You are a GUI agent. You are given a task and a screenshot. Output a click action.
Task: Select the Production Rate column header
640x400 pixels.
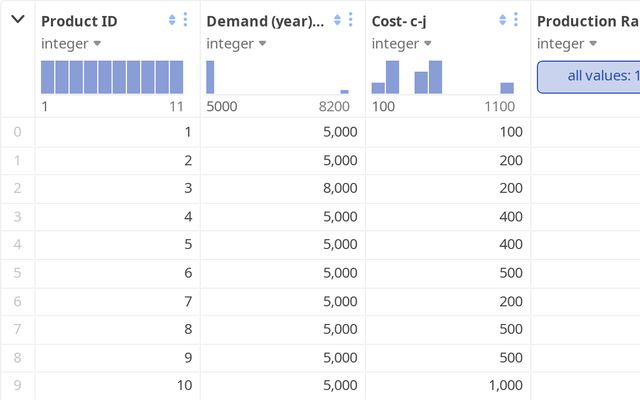588,21
